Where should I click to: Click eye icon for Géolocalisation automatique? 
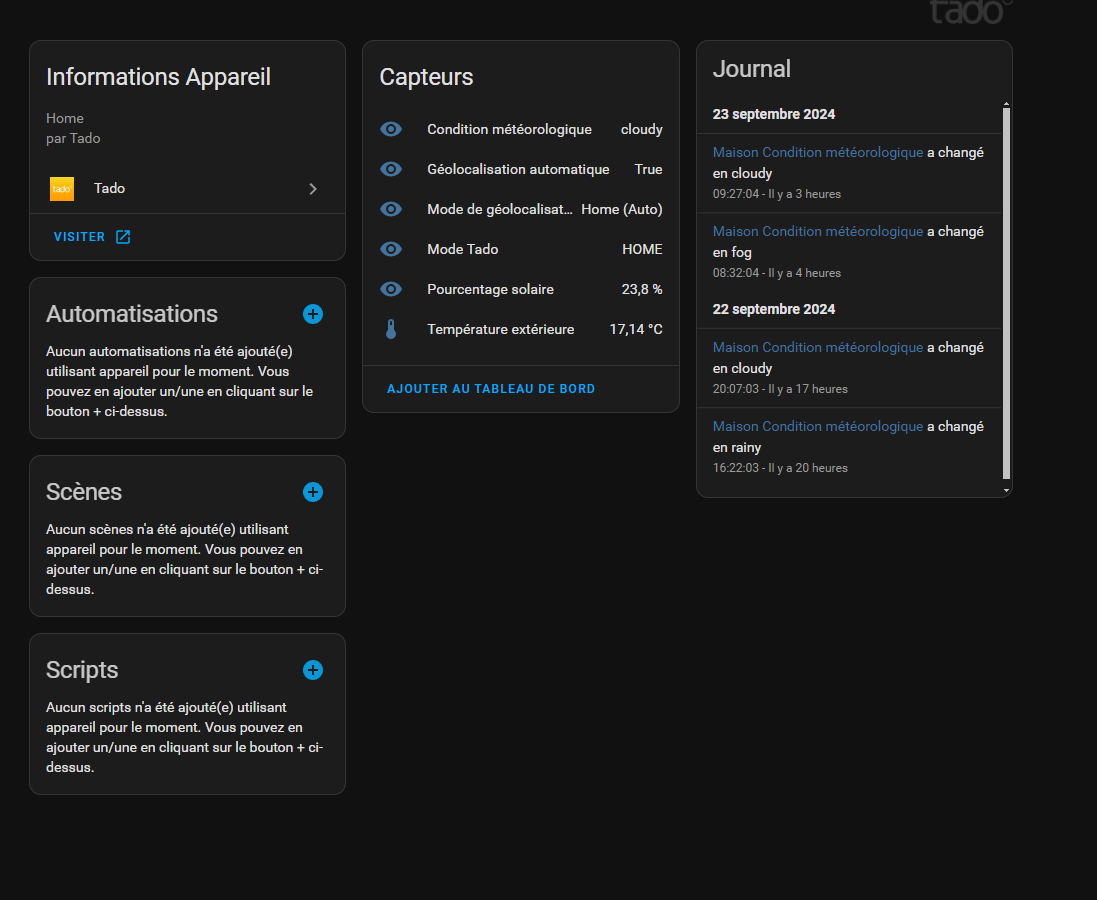coord(391,169)
